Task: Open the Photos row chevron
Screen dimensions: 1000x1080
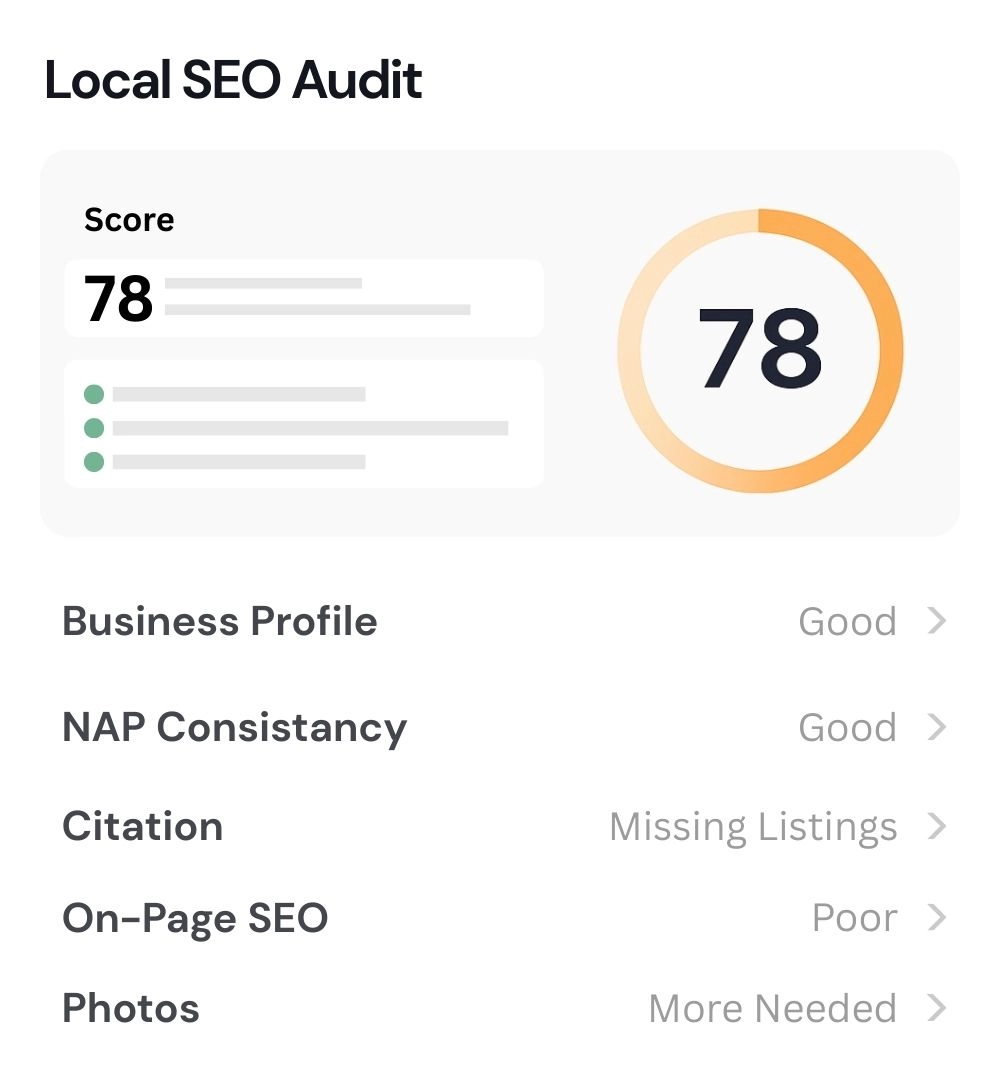Action: (x=936, y=1008)
